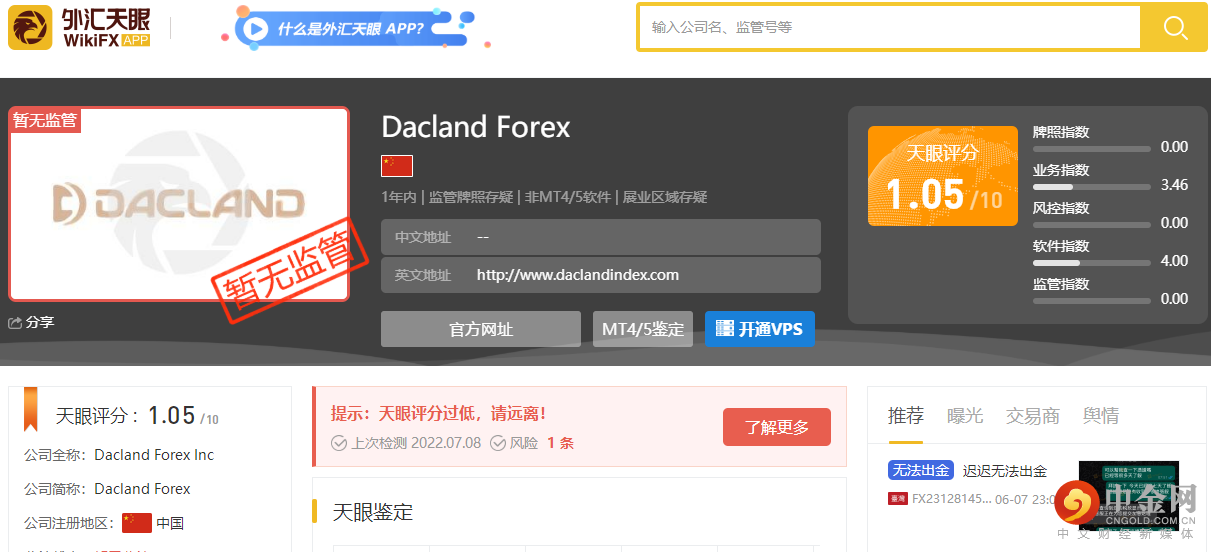The image size is (1211, 552).
Task: Focus the company name search field
Action: tap(889, 27)
